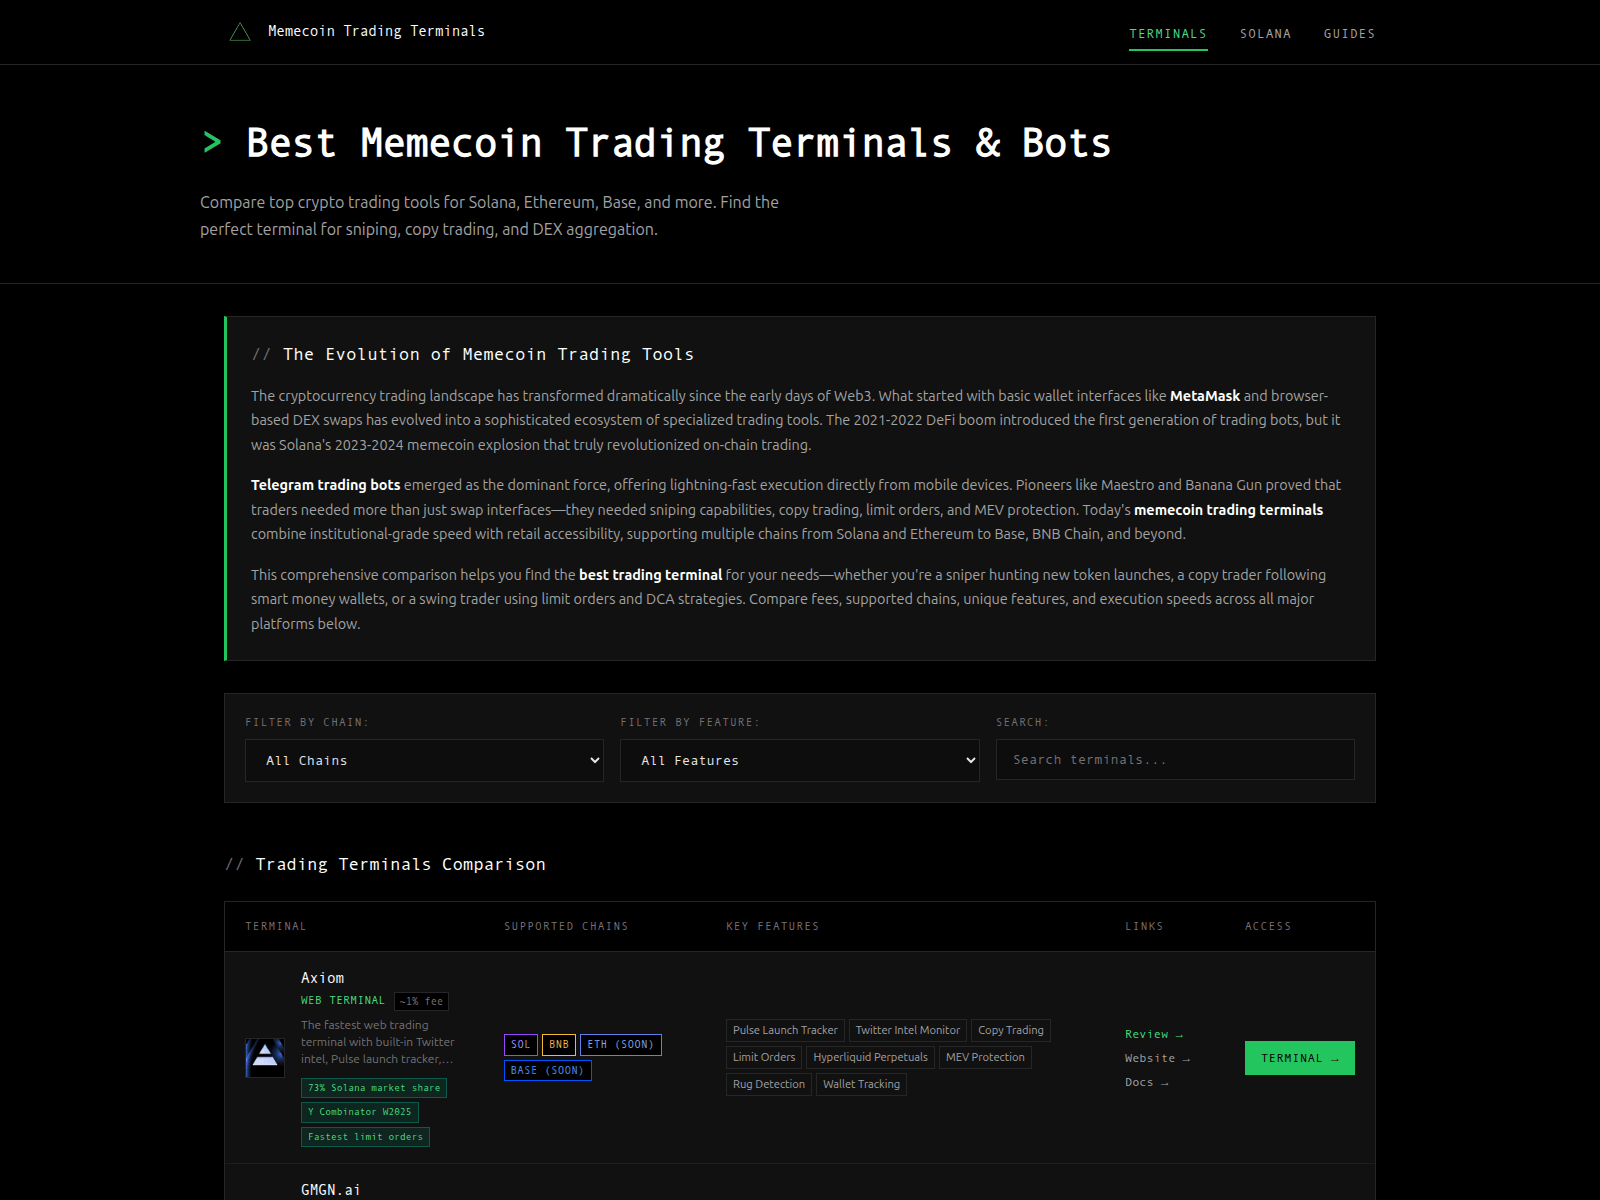Open the GUIDES nav tab
This screenshot has height=1200, width=1600.
[x=1349, y=34]
